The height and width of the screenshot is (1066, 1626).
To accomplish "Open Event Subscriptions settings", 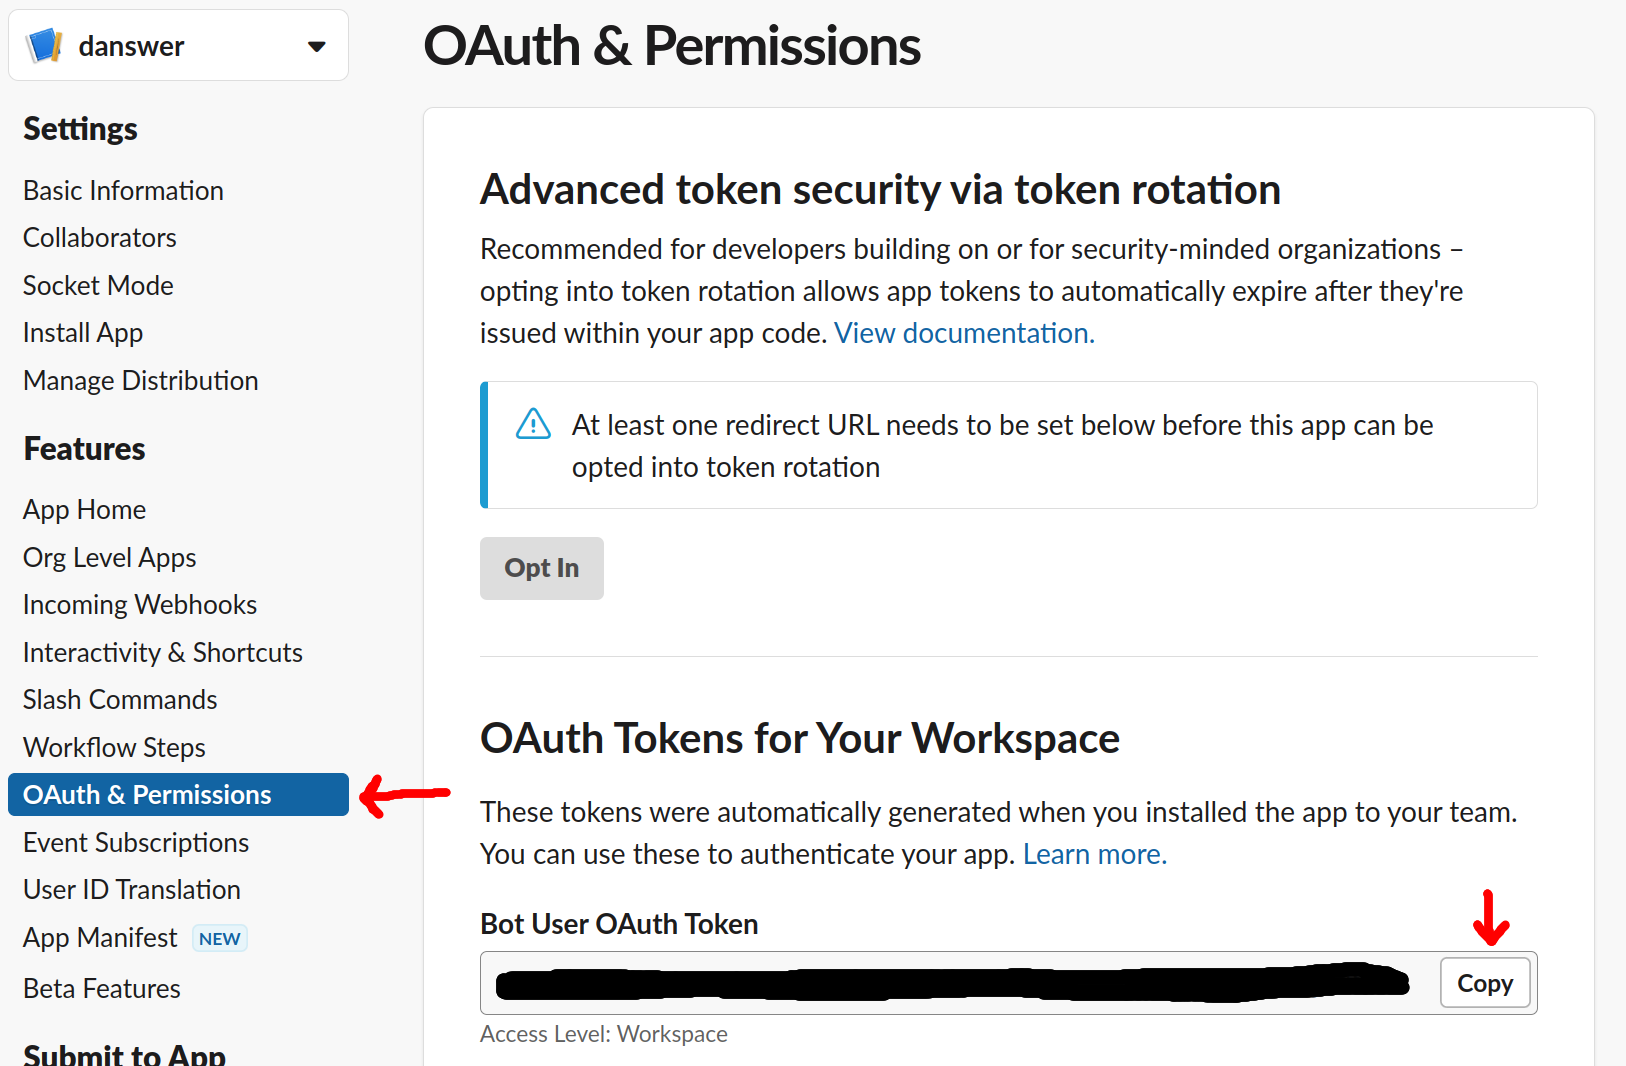I will click(x=135, y=842).
